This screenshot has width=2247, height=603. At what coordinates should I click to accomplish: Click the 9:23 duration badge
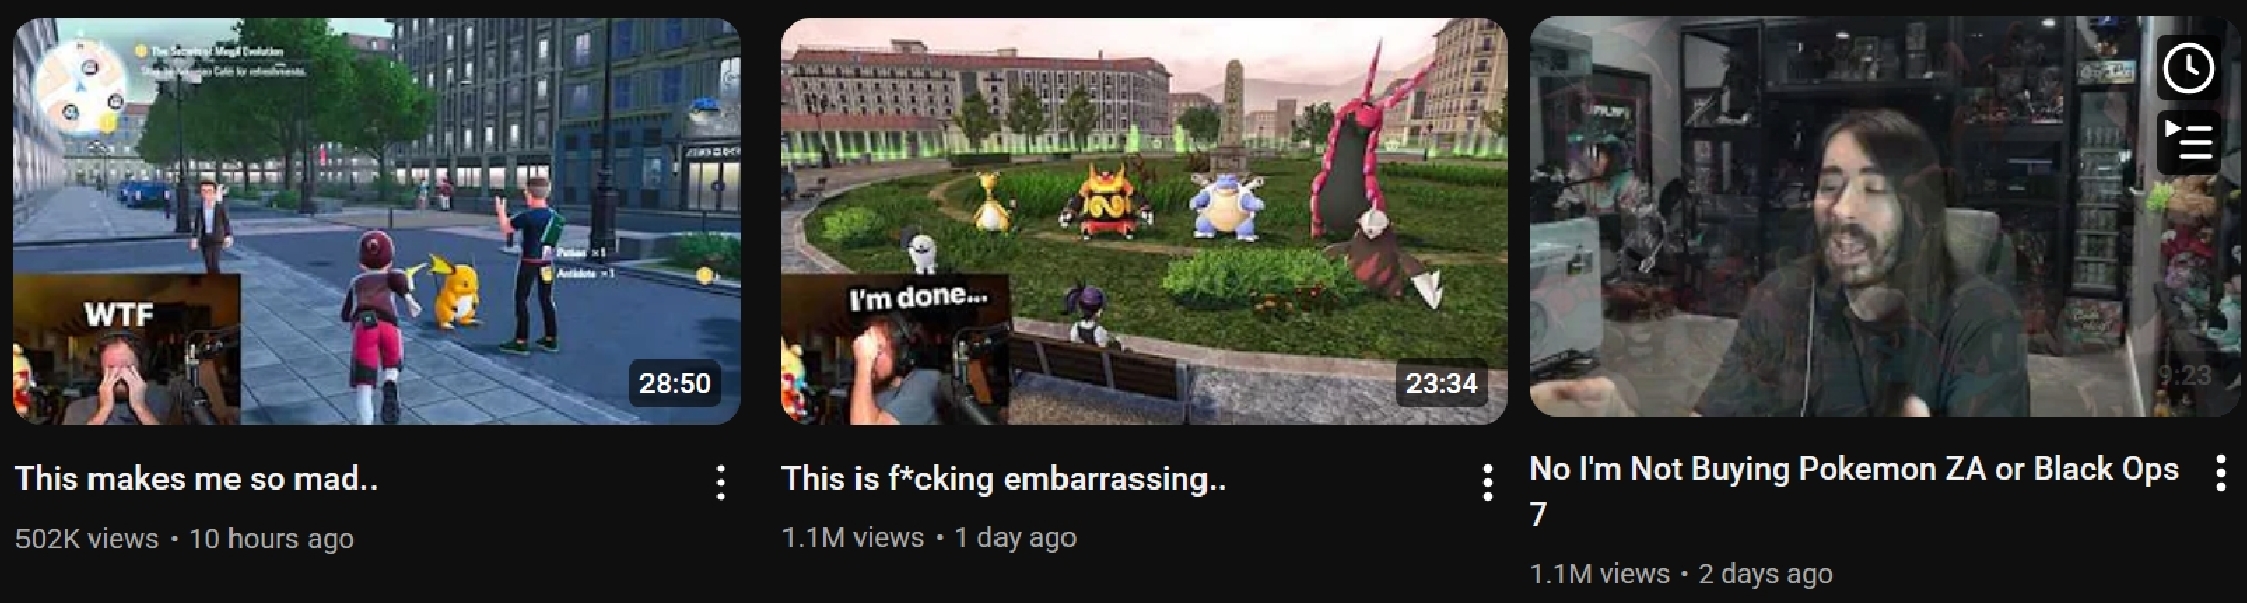[2183, 376]
